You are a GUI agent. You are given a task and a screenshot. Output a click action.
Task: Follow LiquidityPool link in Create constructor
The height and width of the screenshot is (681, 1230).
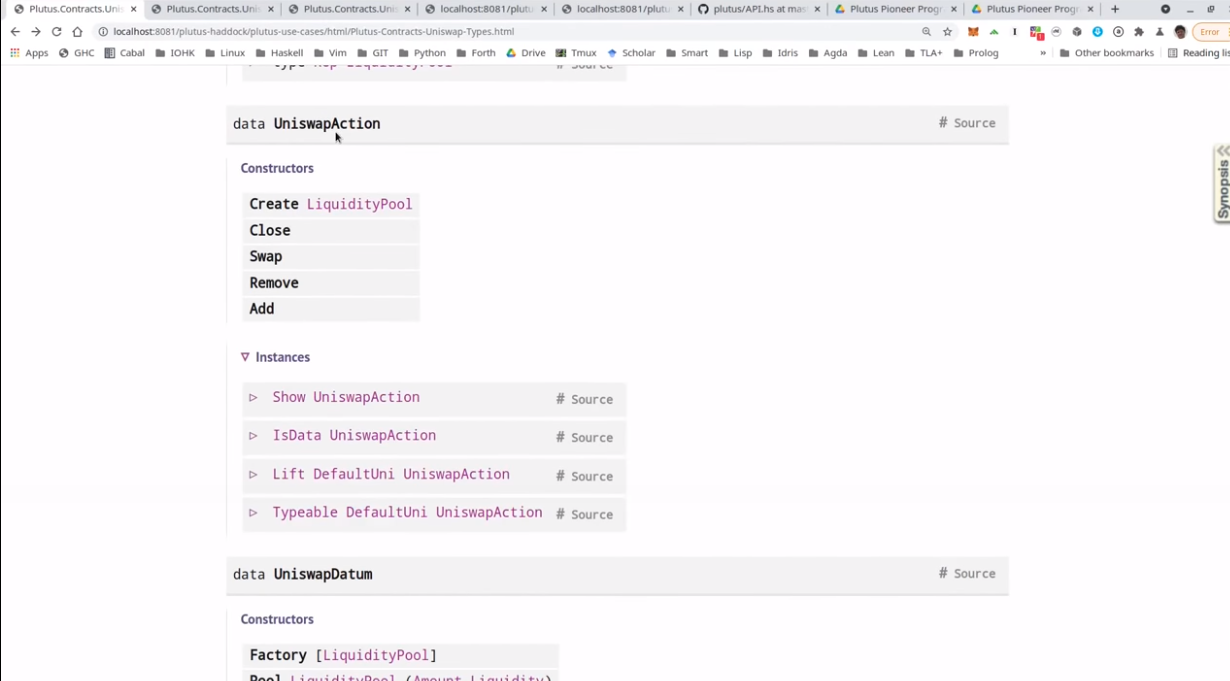[x=359, y=204]
